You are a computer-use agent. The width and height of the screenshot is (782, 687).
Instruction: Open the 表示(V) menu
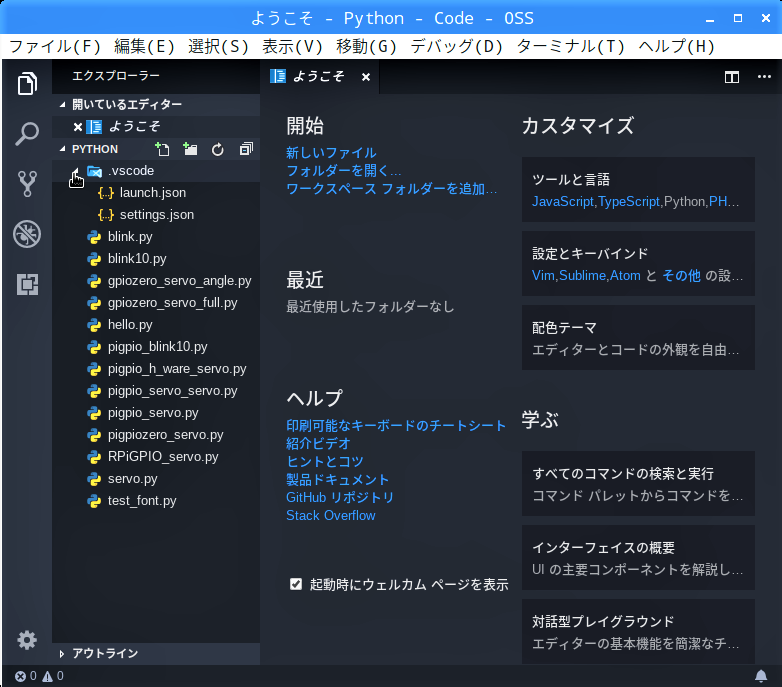coord(292,46)
